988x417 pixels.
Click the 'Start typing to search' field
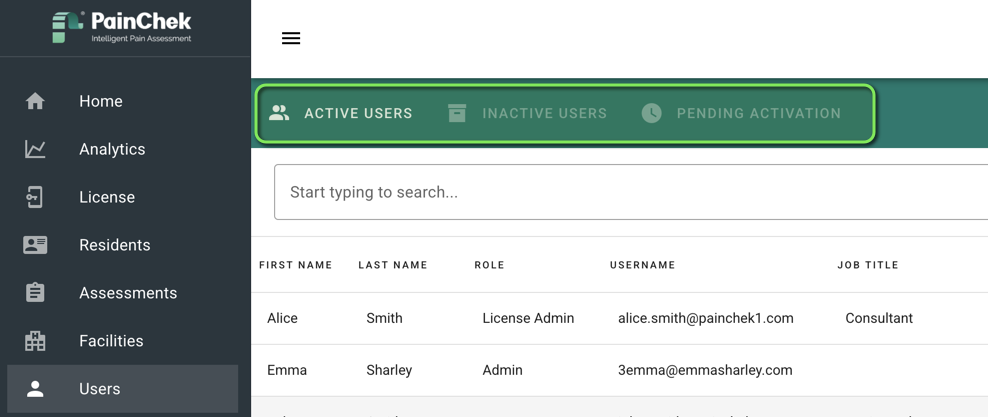631,192
